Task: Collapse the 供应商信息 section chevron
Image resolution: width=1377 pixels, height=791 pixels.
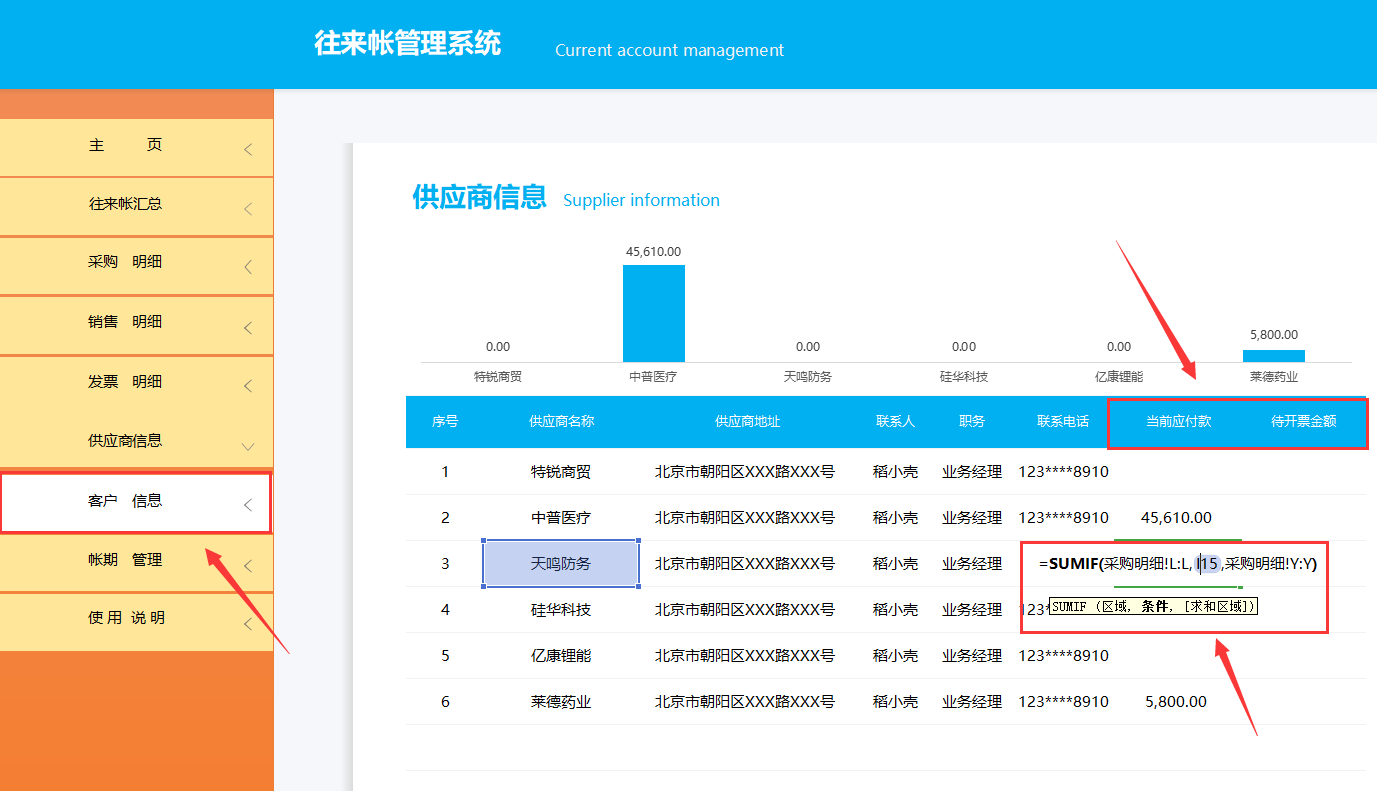Action: point(247,445)
